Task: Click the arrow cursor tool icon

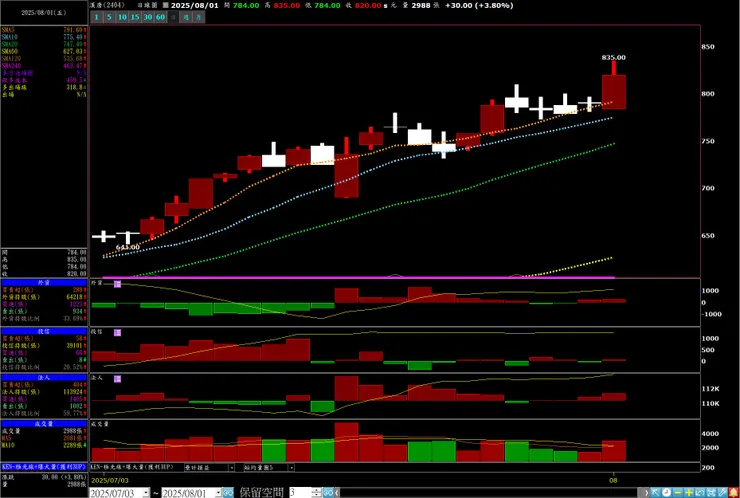Action: (656, 493)
